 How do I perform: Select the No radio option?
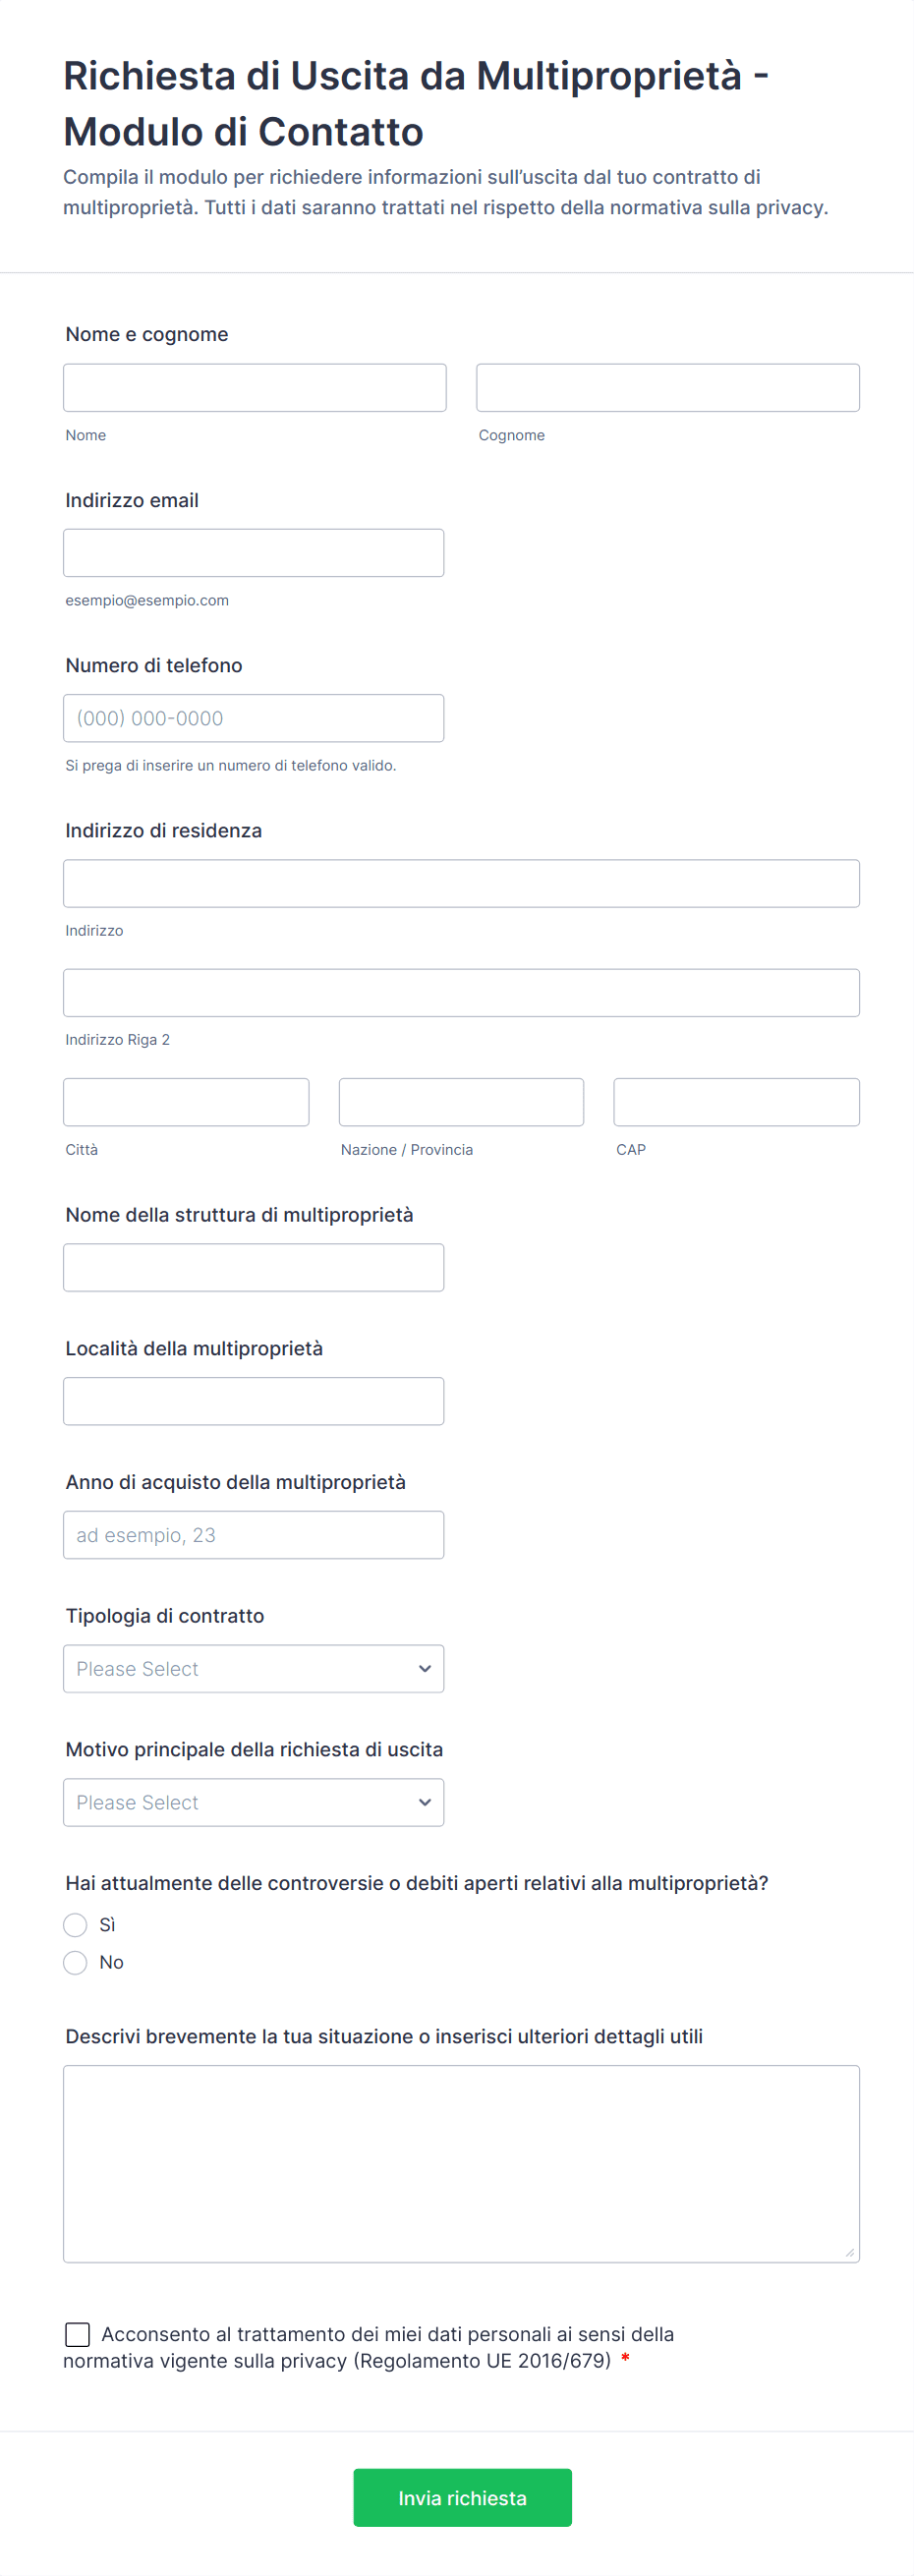tap(75, 1961)
